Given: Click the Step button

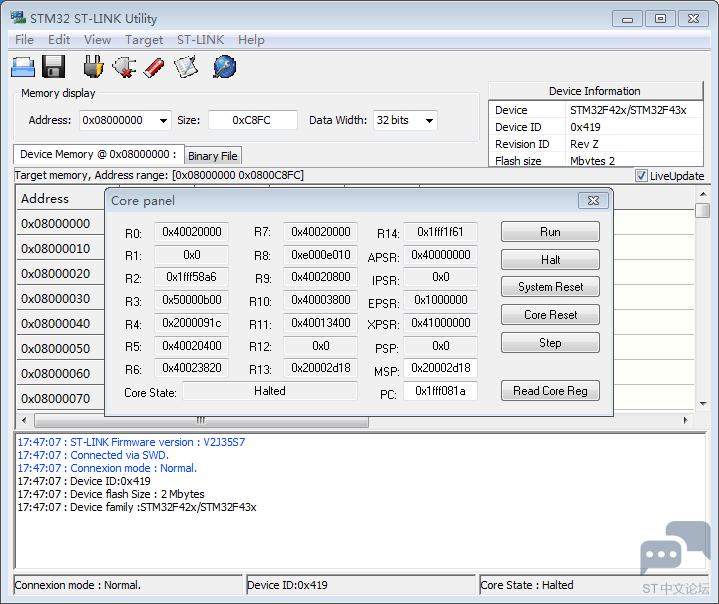Looking at the screenshot, I should click(550, 343).
